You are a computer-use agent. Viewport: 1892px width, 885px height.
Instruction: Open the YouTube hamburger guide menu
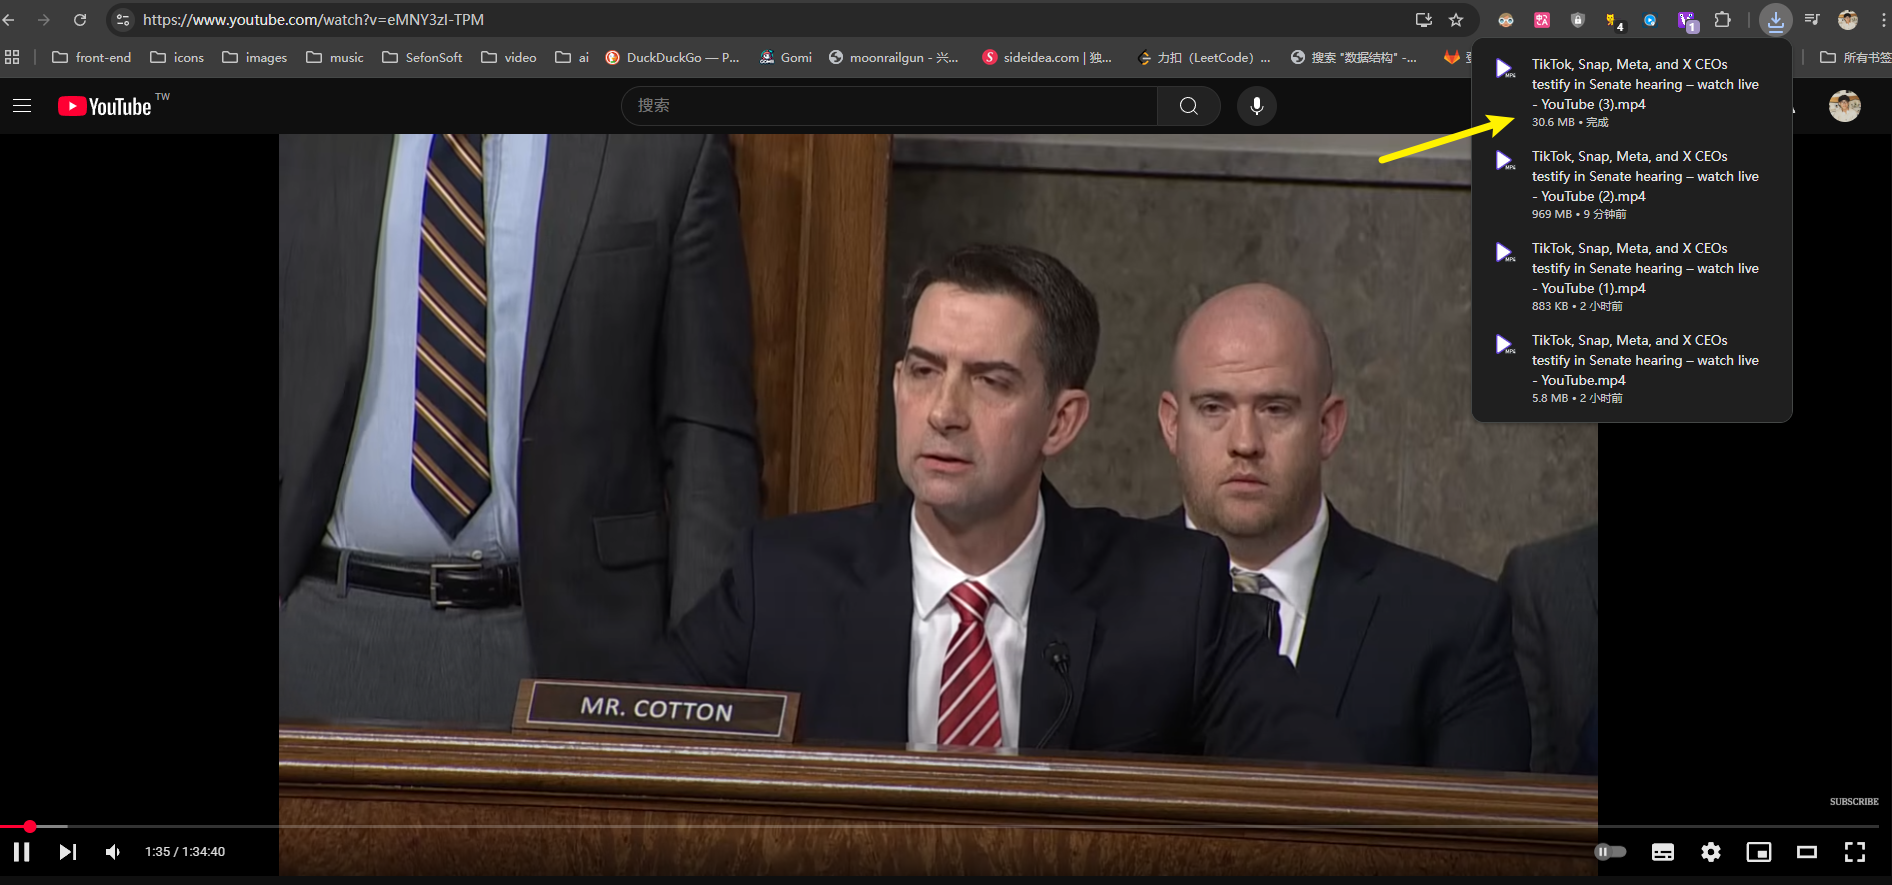(22, 106)
